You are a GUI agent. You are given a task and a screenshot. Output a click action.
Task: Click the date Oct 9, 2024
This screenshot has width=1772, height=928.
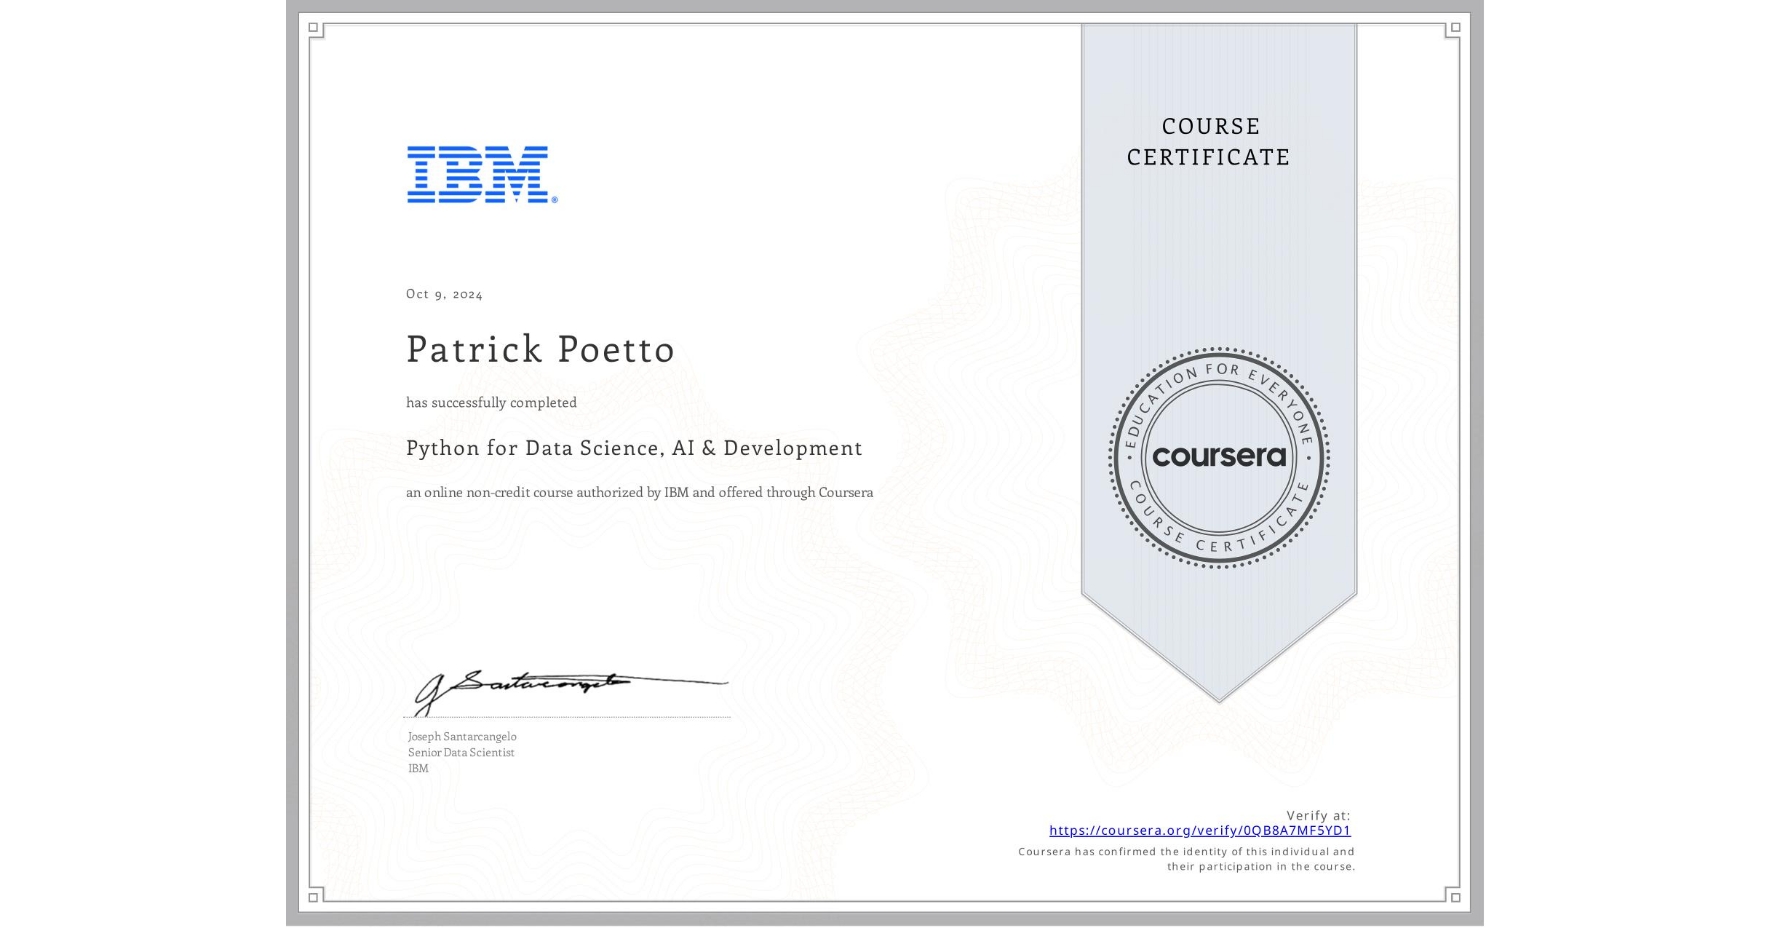(x=443, y=293)
